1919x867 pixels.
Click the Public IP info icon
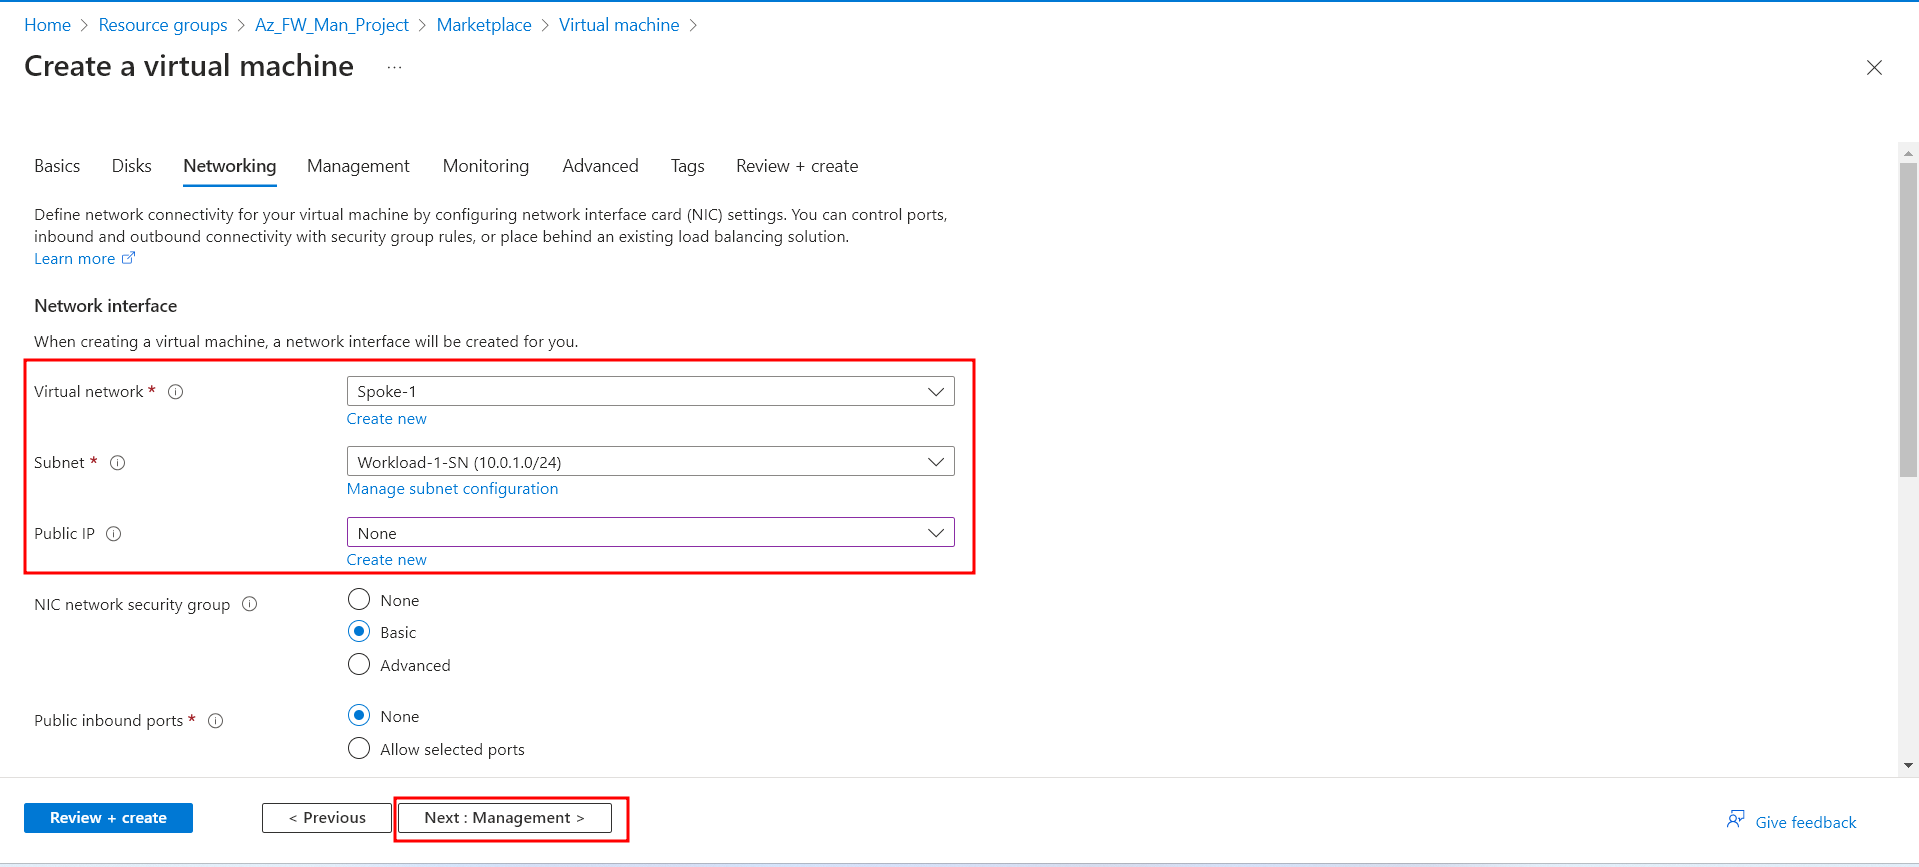[114, 534]
